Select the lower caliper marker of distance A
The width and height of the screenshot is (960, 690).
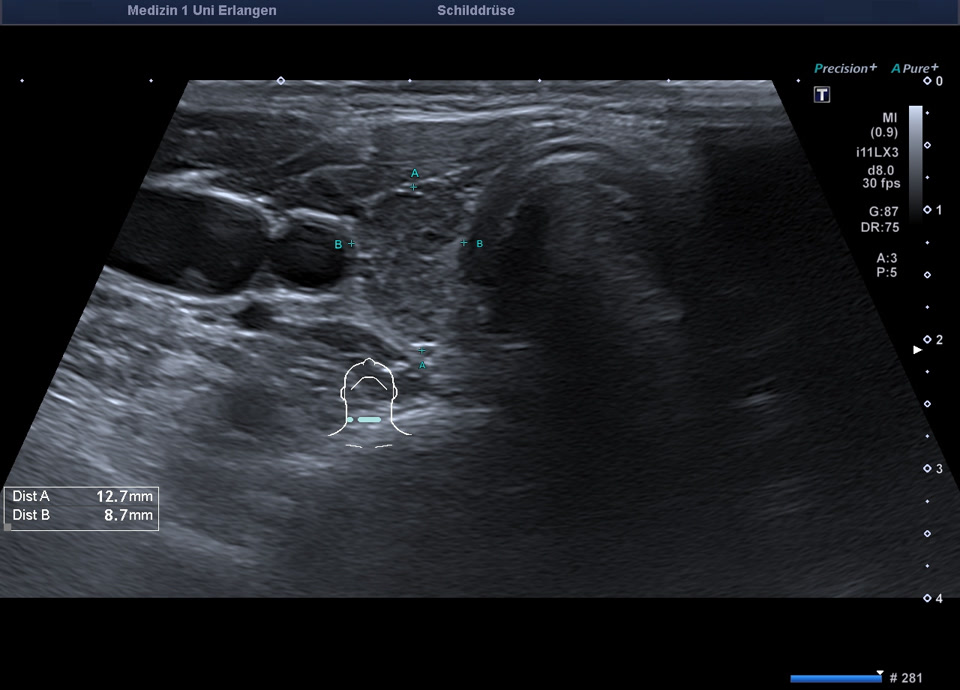point(422,351)
